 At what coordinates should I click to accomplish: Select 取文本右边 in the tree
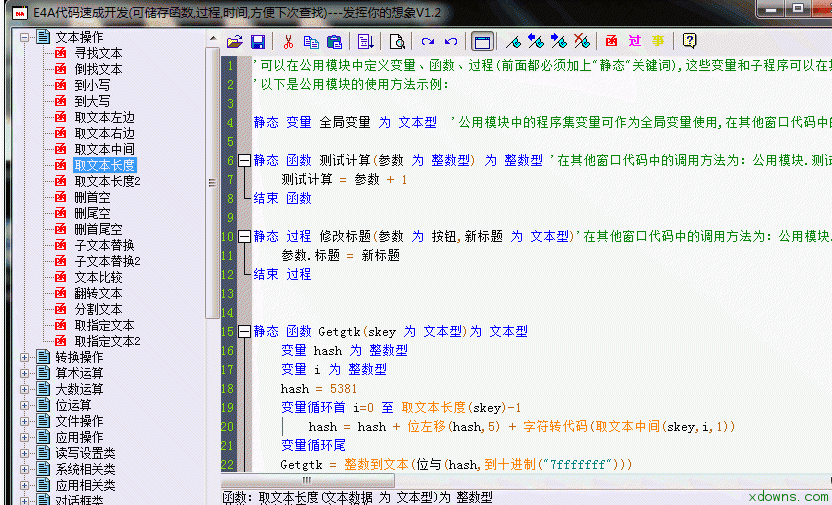pos(105,133)
